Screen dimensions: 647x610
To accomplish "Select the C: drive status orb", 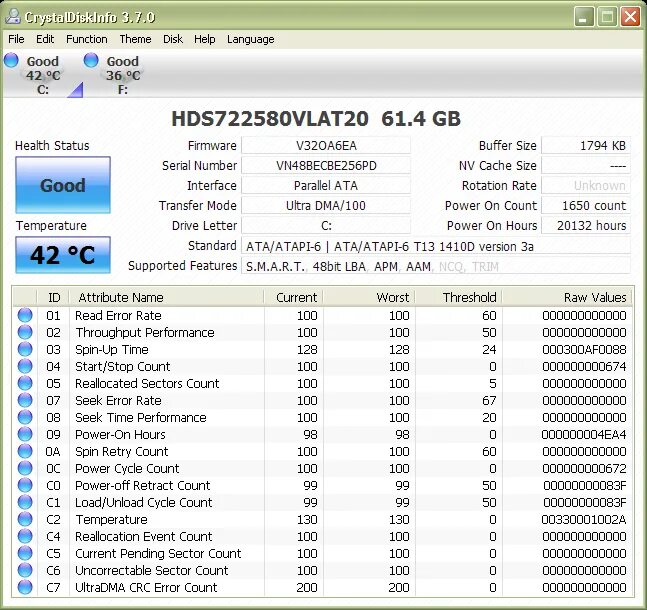I will pyautogui.click(x=12, y=60).
